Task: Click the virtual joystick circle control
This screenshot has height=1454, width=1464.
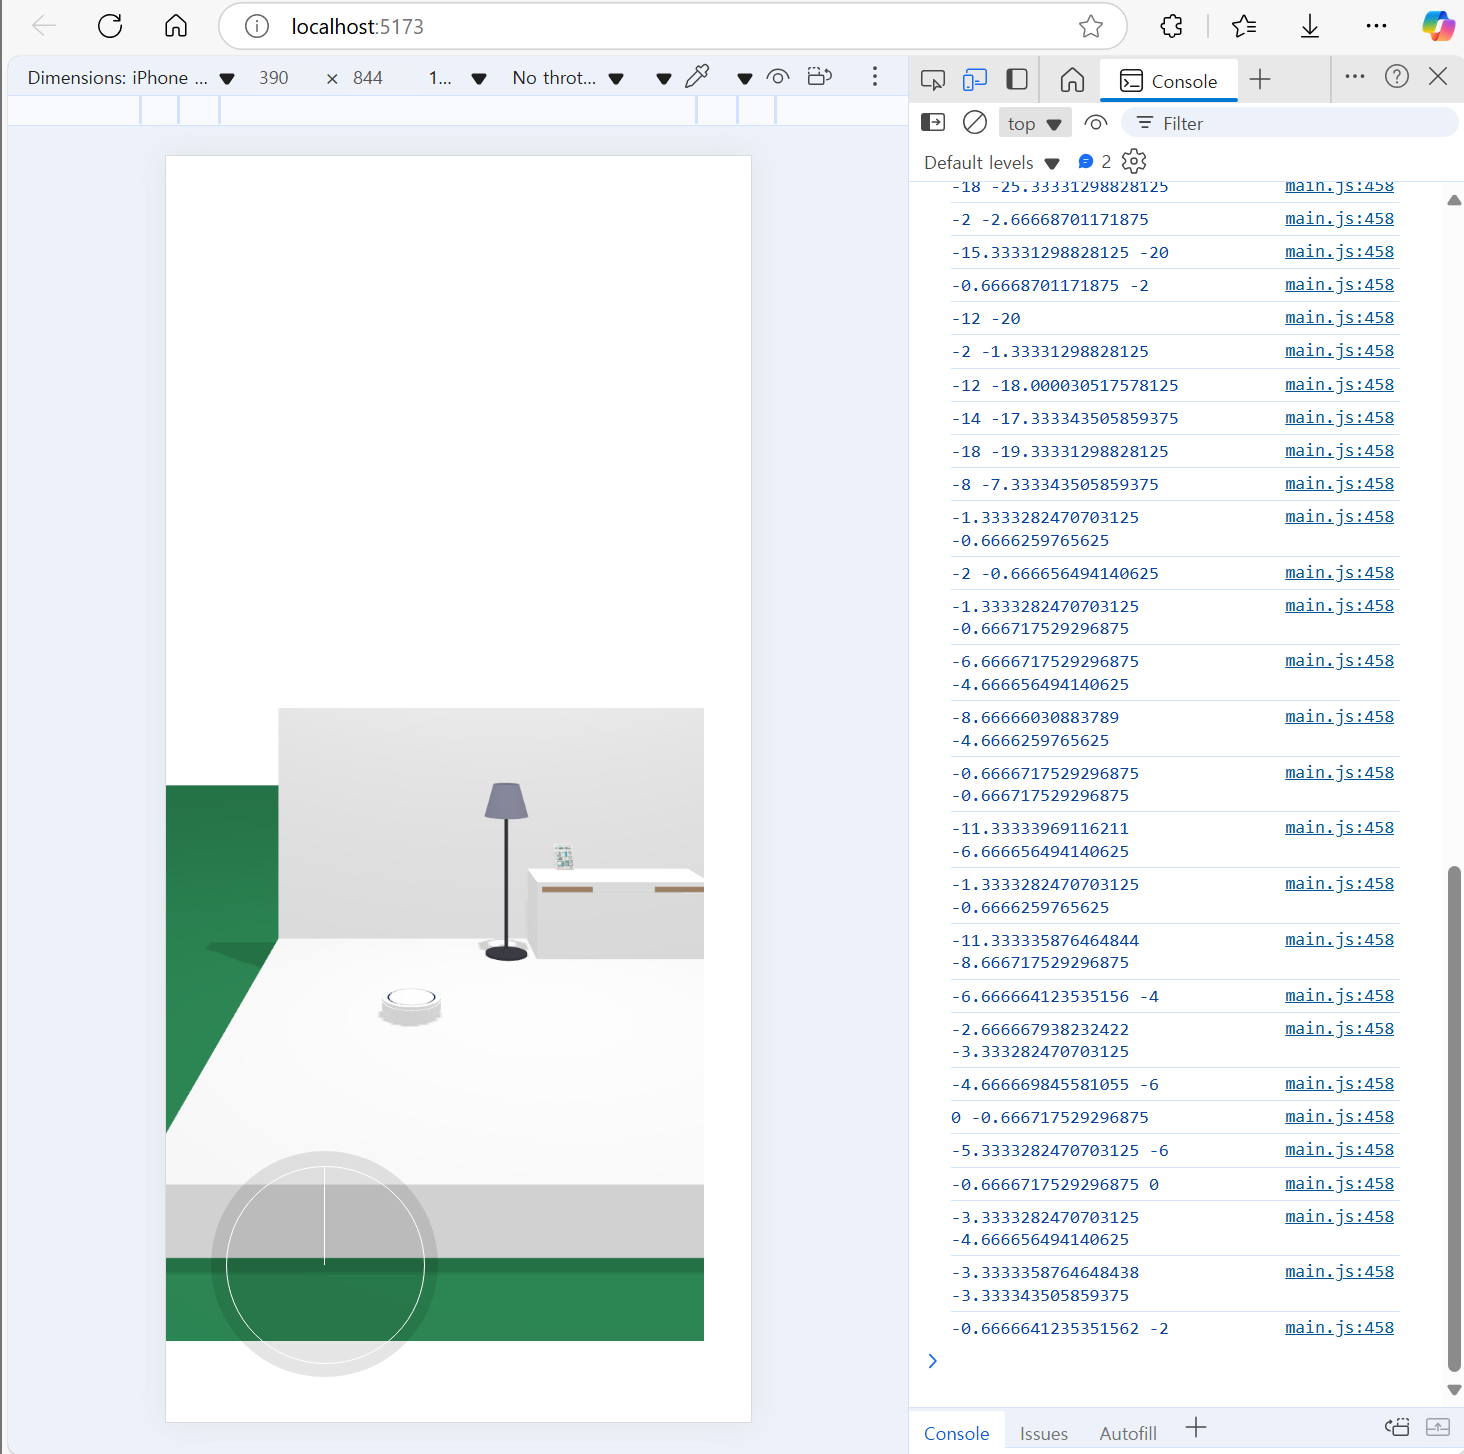Action: click(325, 1264)
